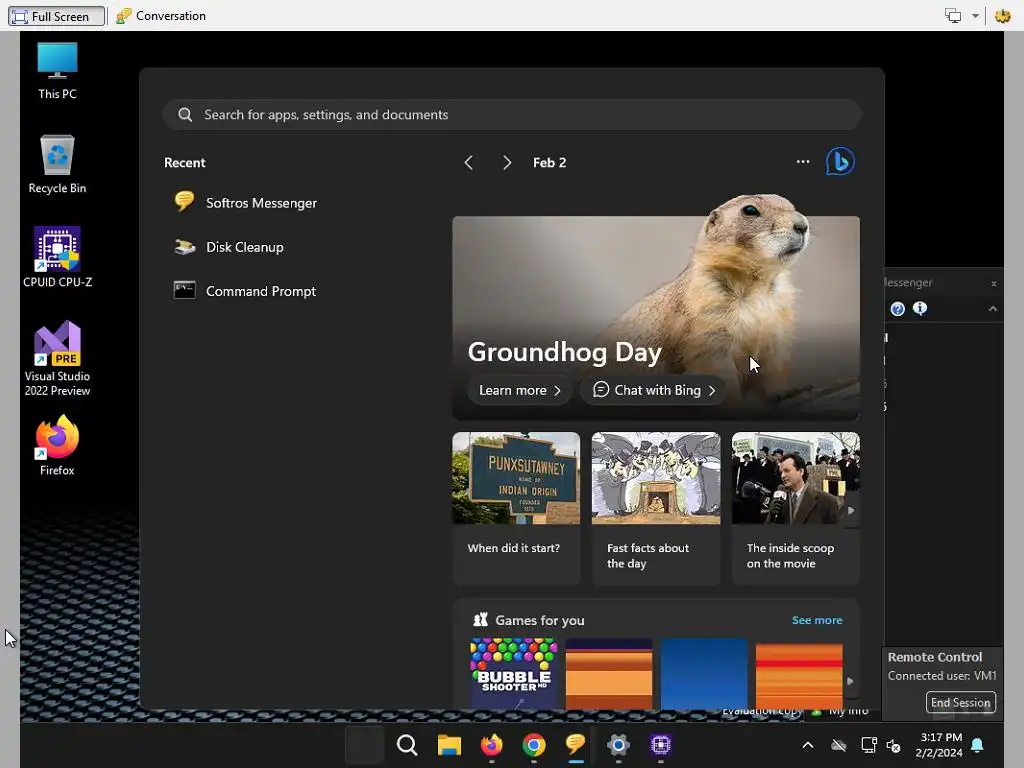Screen dimensions: 1024x768
Task: Open Softros Messenger from Recent
Action: click(246, 203)
